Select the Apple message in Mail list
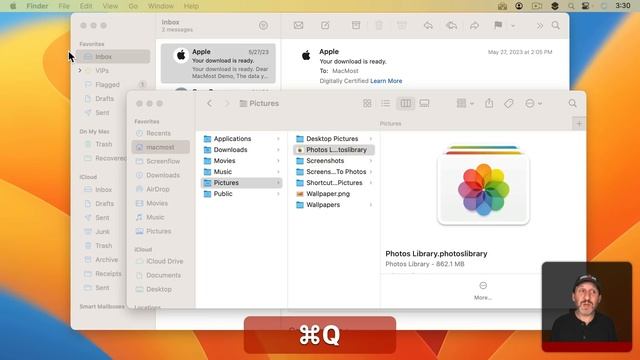 [218, 63]
